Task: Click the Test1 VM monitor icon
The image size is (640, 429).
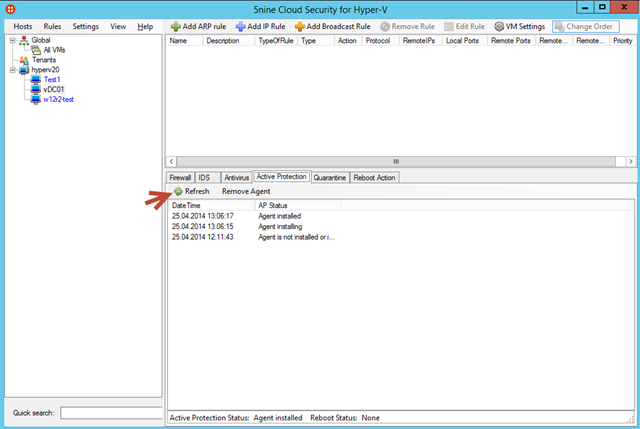Action: point(36,80)
